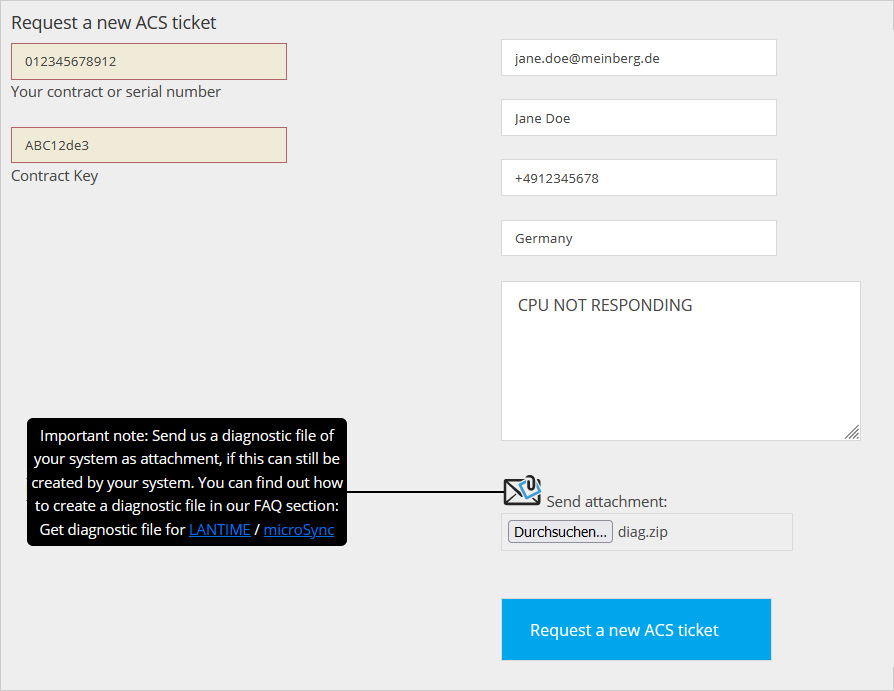
Task: Click the Germany country field
Action: click(638, 238)
